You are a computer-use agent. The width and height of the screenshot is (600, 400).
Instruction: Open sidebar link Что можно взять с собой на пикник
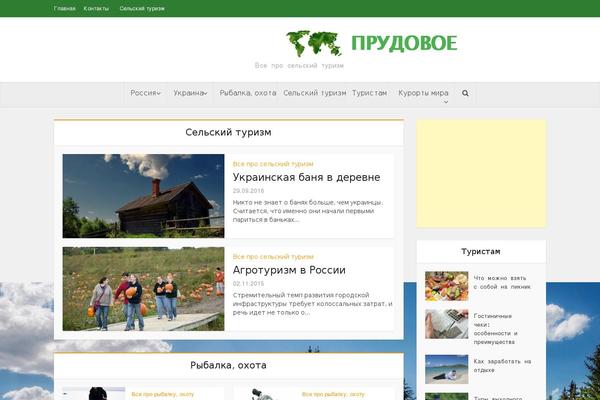point(502,282)
